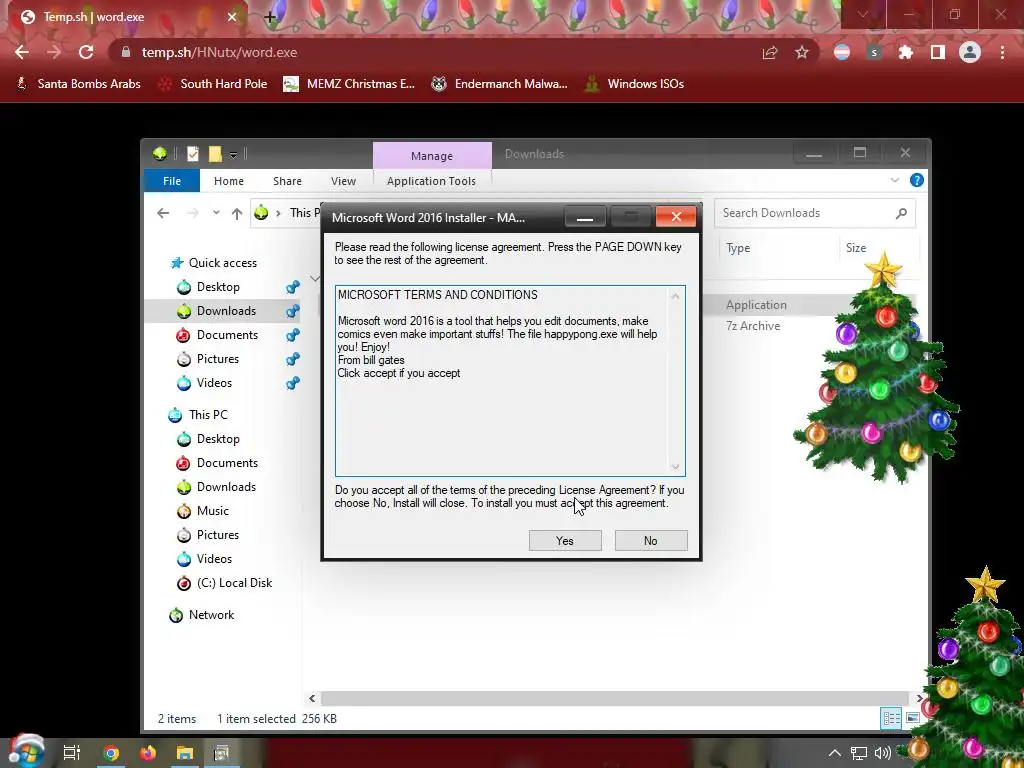Open Downloads under Quick access

226,311
